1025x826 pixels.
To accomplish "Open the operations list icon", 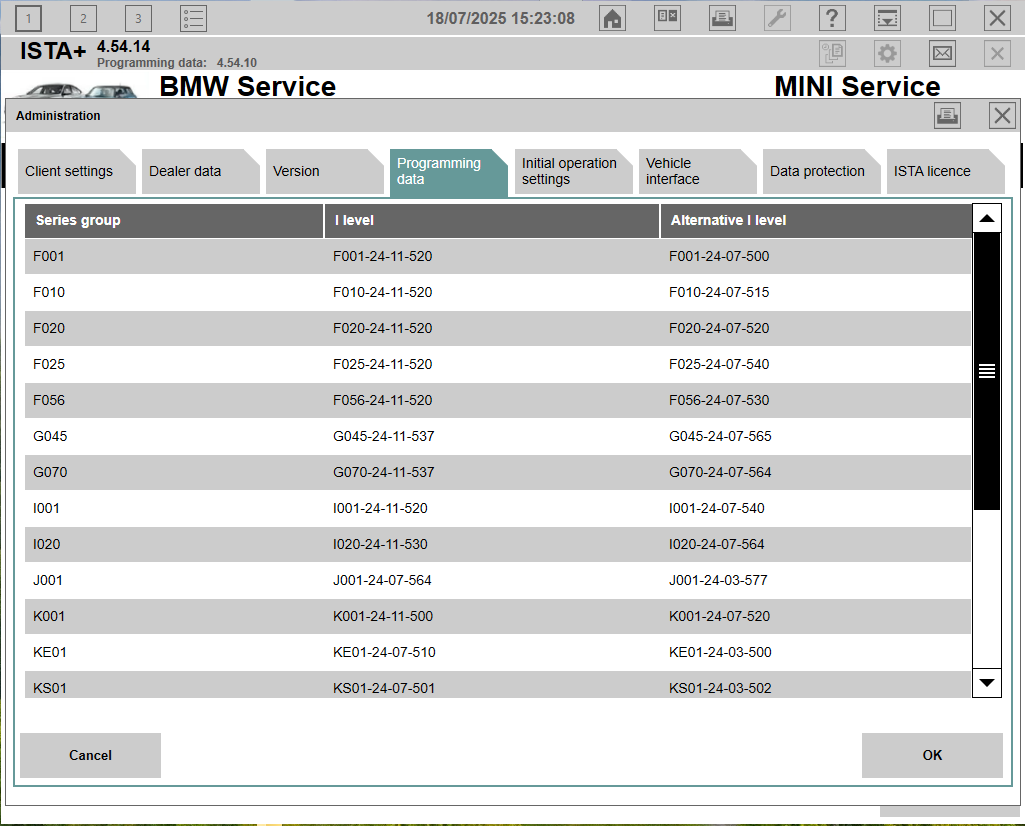I will [192, 17].
